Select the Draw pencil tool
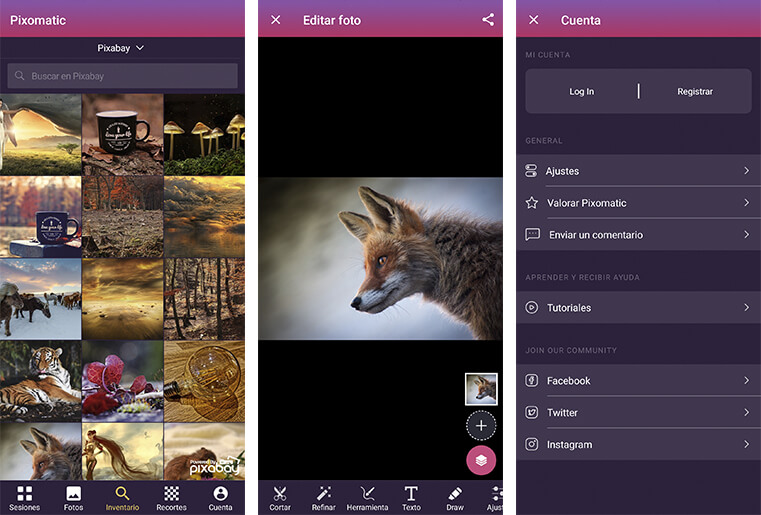Viewport: 761px width, 515px height. pyautogui.click(x=455, y=498)
